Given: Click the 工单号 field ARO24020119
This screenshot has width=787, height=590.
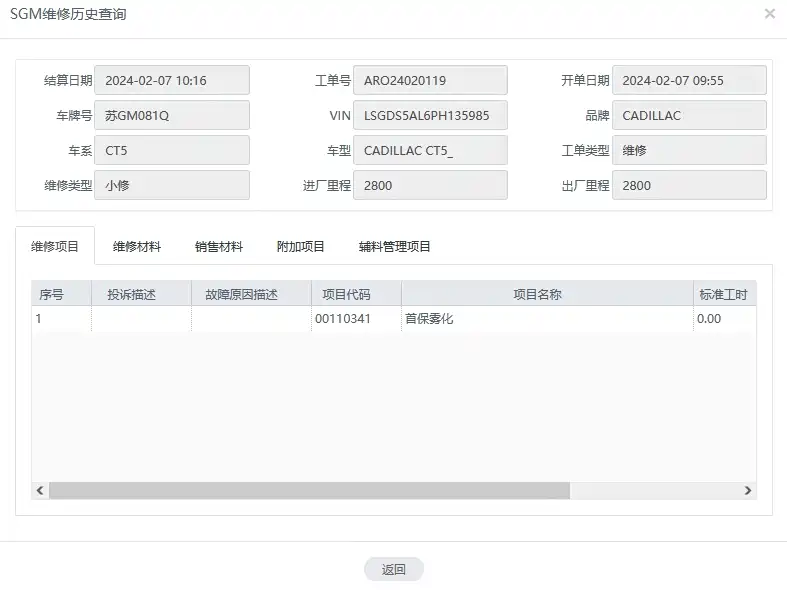Looking at the screenshot, I should 430,80.
